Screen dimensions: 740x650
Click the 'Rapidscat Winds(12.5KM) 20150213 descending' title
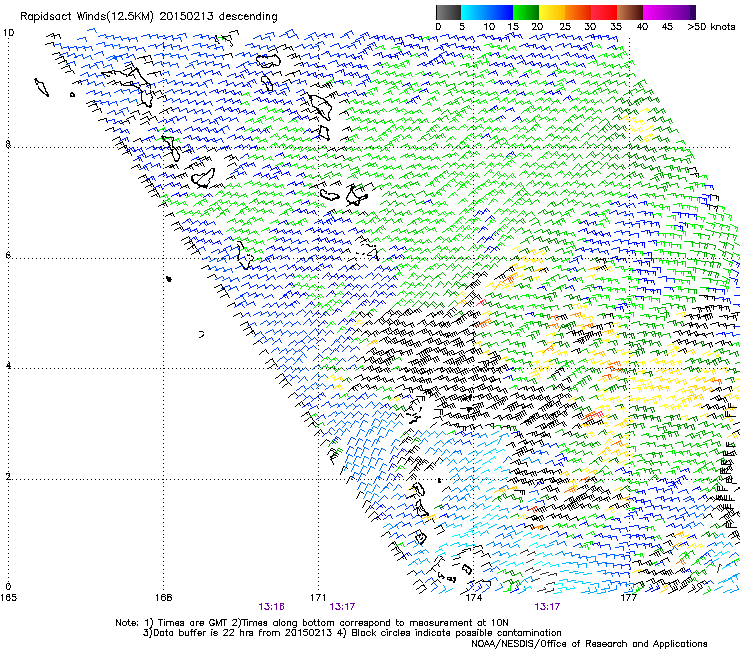click(149, 17)
